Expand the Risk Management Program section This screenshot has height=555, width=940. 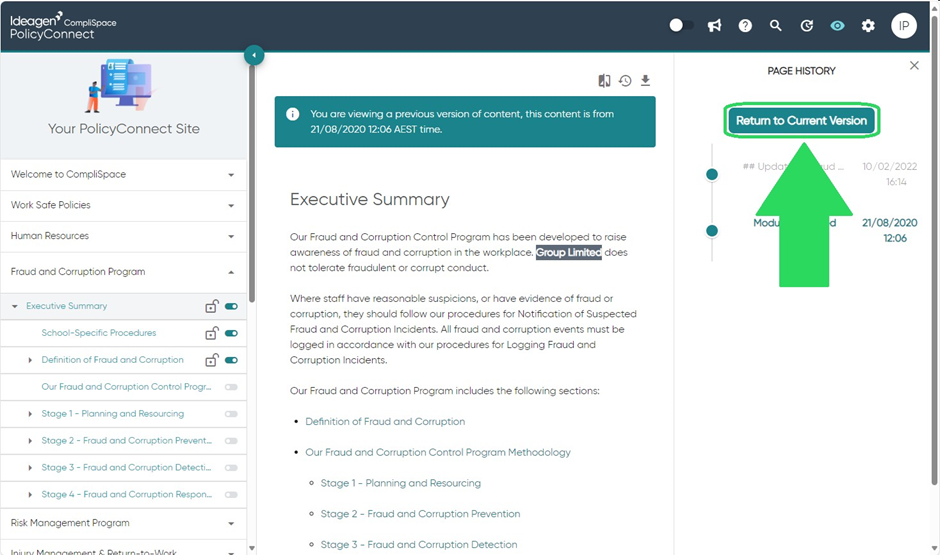click(x=123, y=523)
